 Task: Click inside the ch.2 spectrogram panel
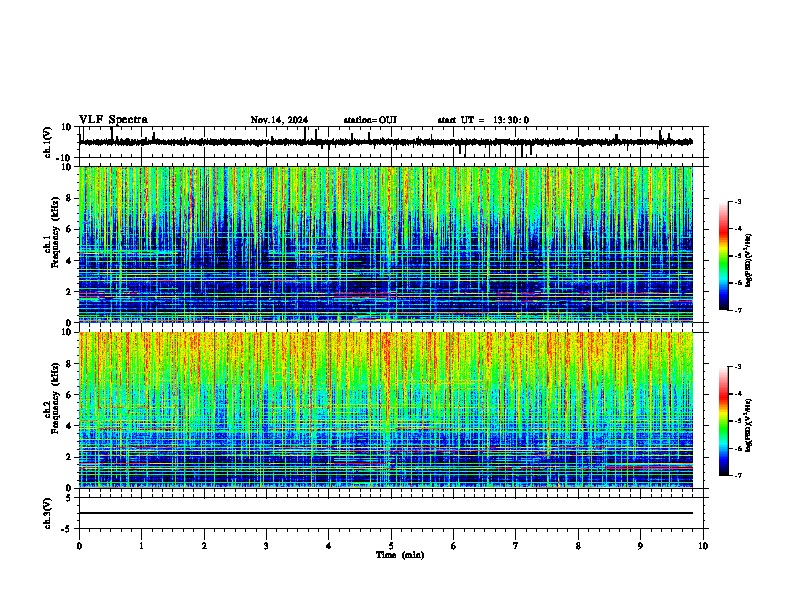click(x=386, y=410)
